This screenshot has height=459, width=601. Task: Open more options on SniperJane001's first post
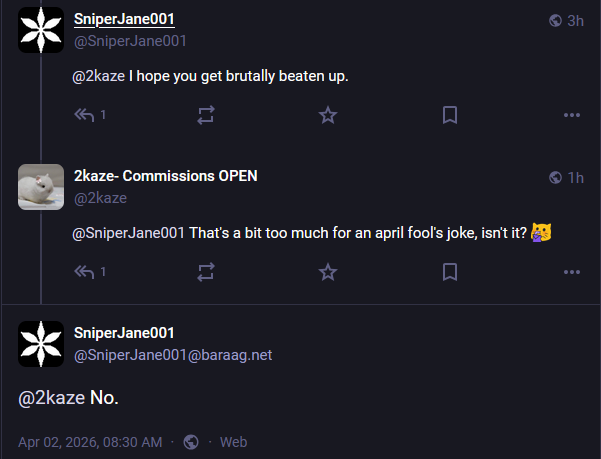(572, 115)
